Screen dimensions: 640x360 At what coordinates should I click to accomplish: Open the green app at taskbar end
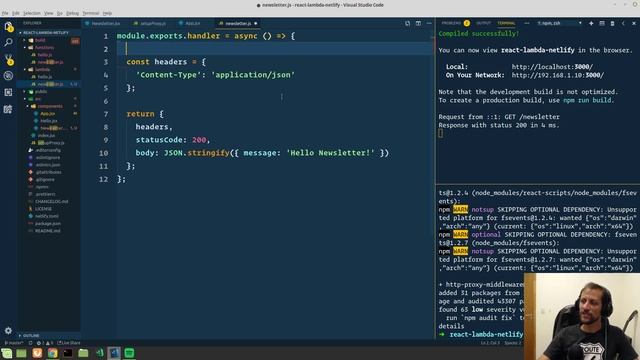129,353
